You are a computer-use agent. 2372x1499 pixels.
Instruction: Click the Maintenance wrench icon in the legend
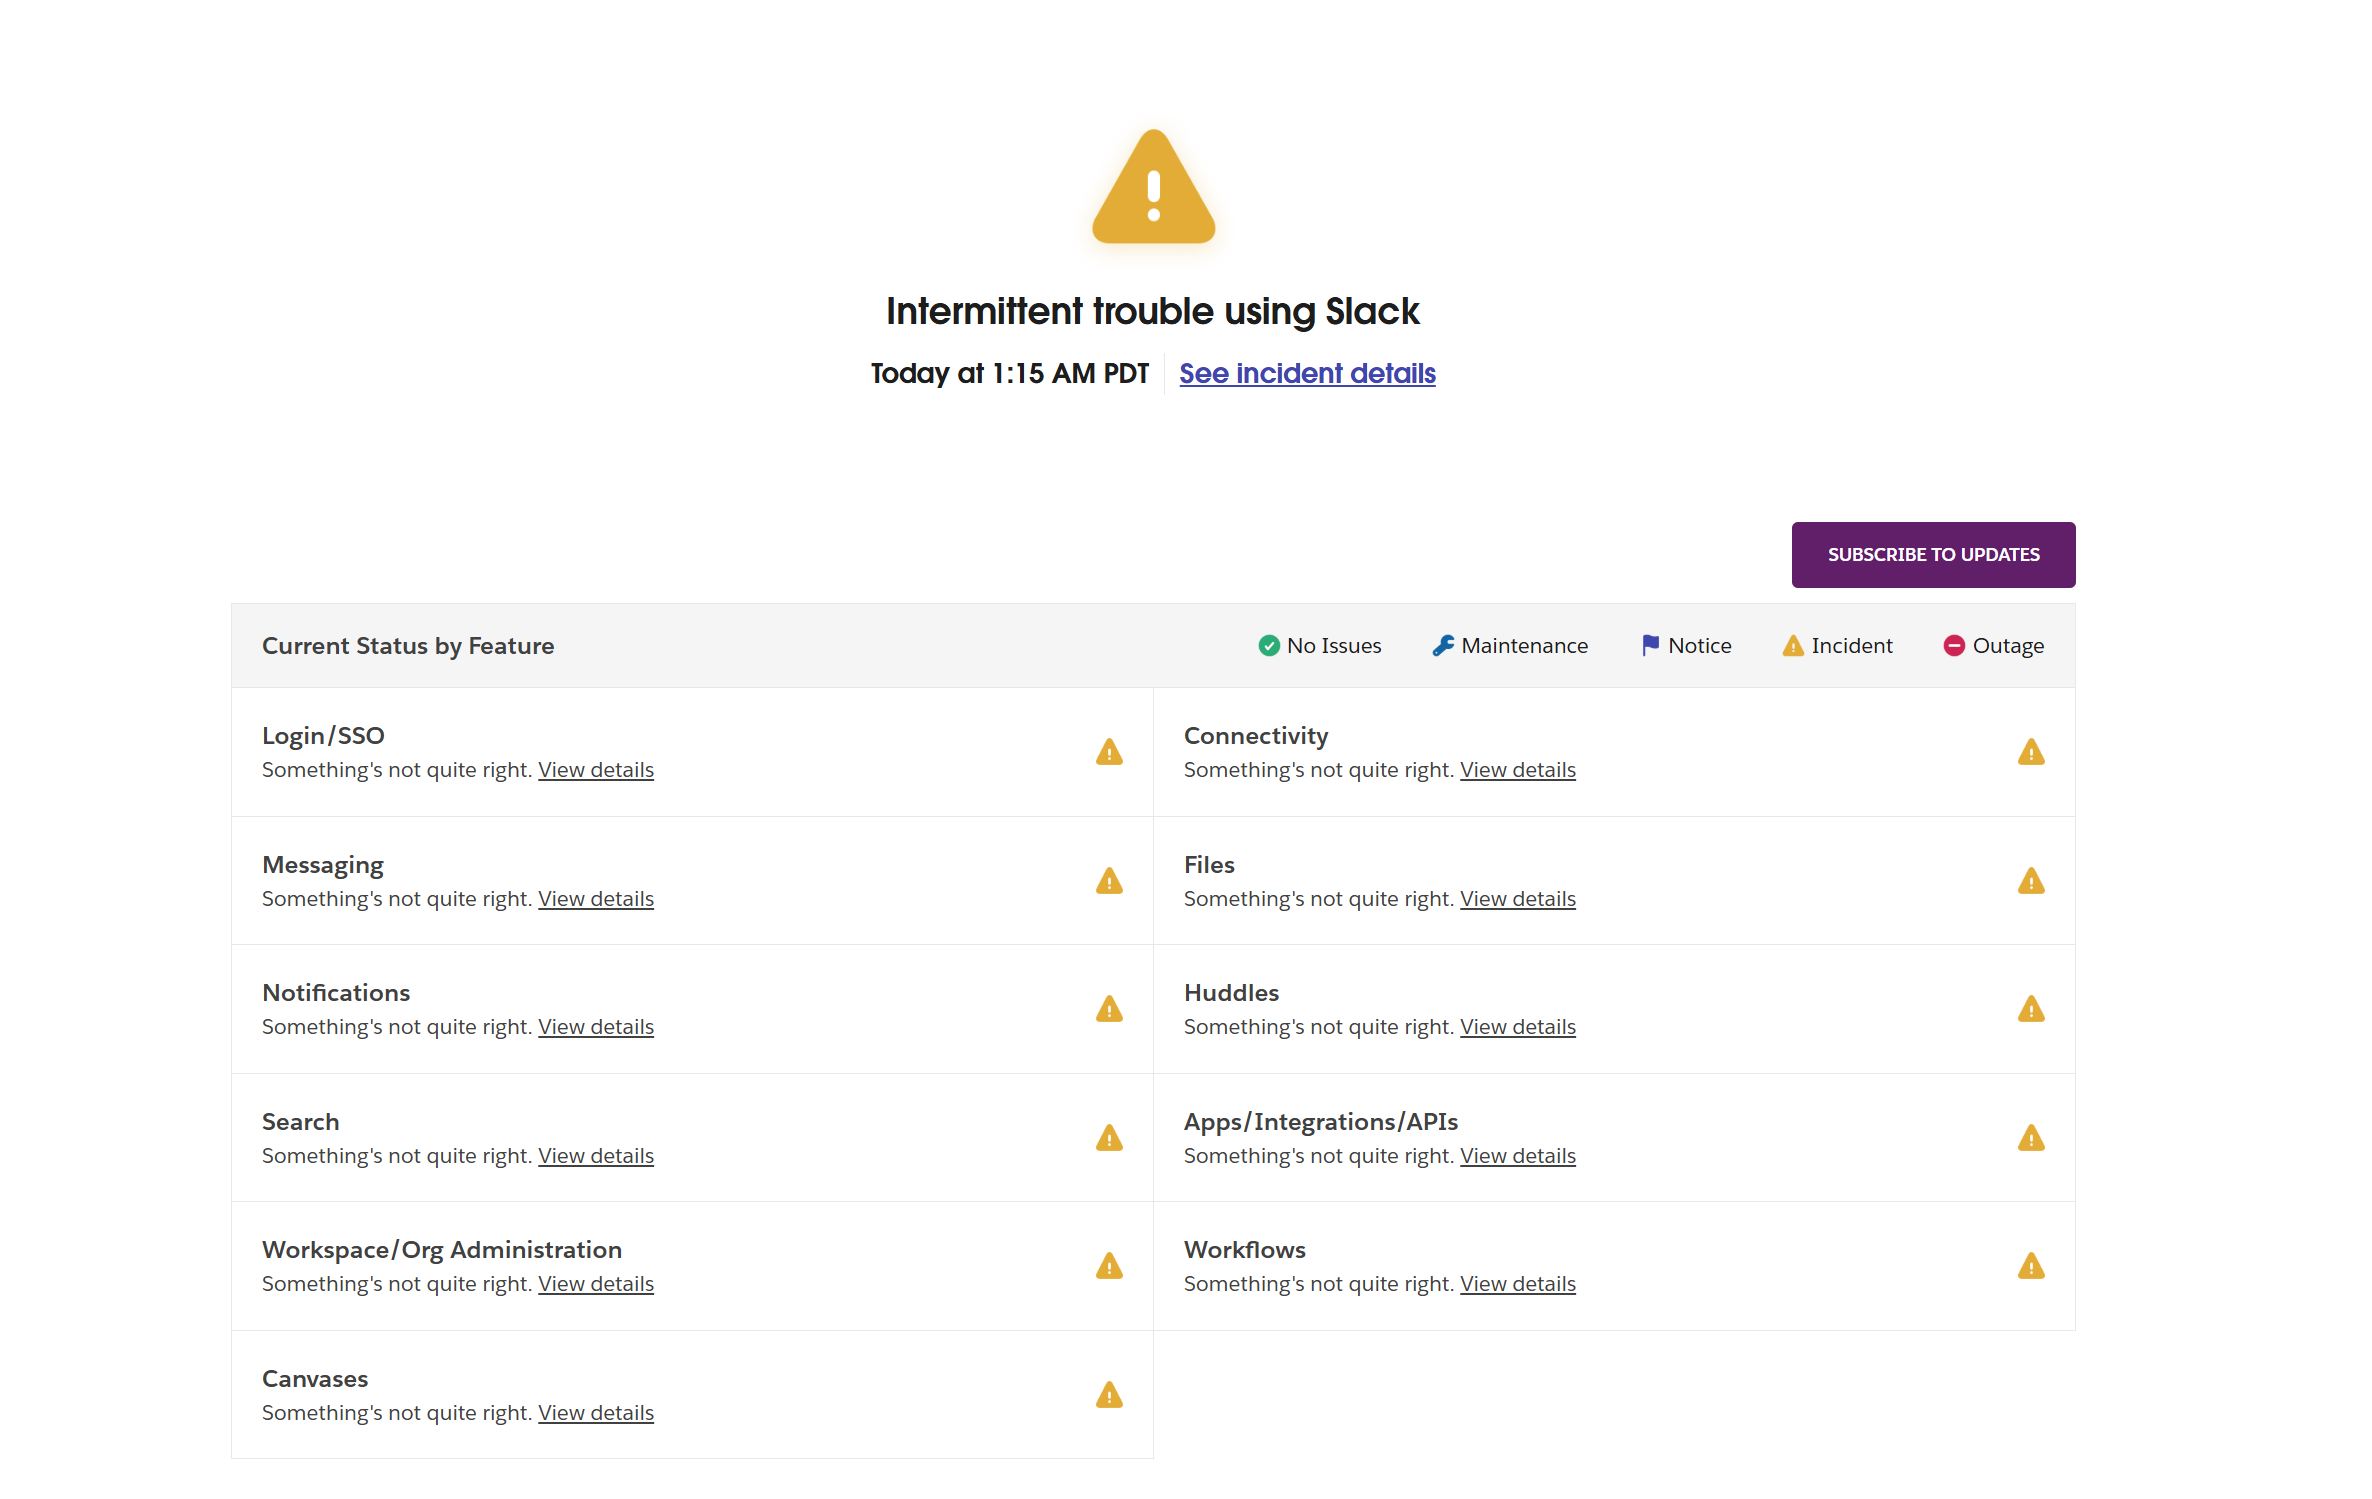coord(1442,645)
